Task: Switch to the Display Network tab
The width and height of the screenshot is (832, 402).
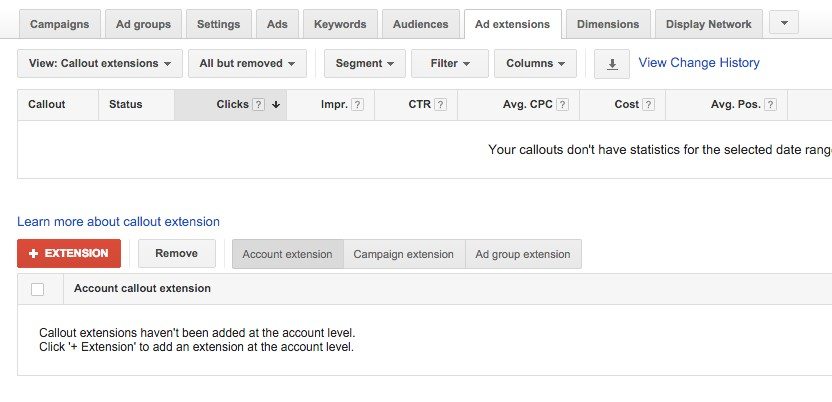Action: pos(709,24)
